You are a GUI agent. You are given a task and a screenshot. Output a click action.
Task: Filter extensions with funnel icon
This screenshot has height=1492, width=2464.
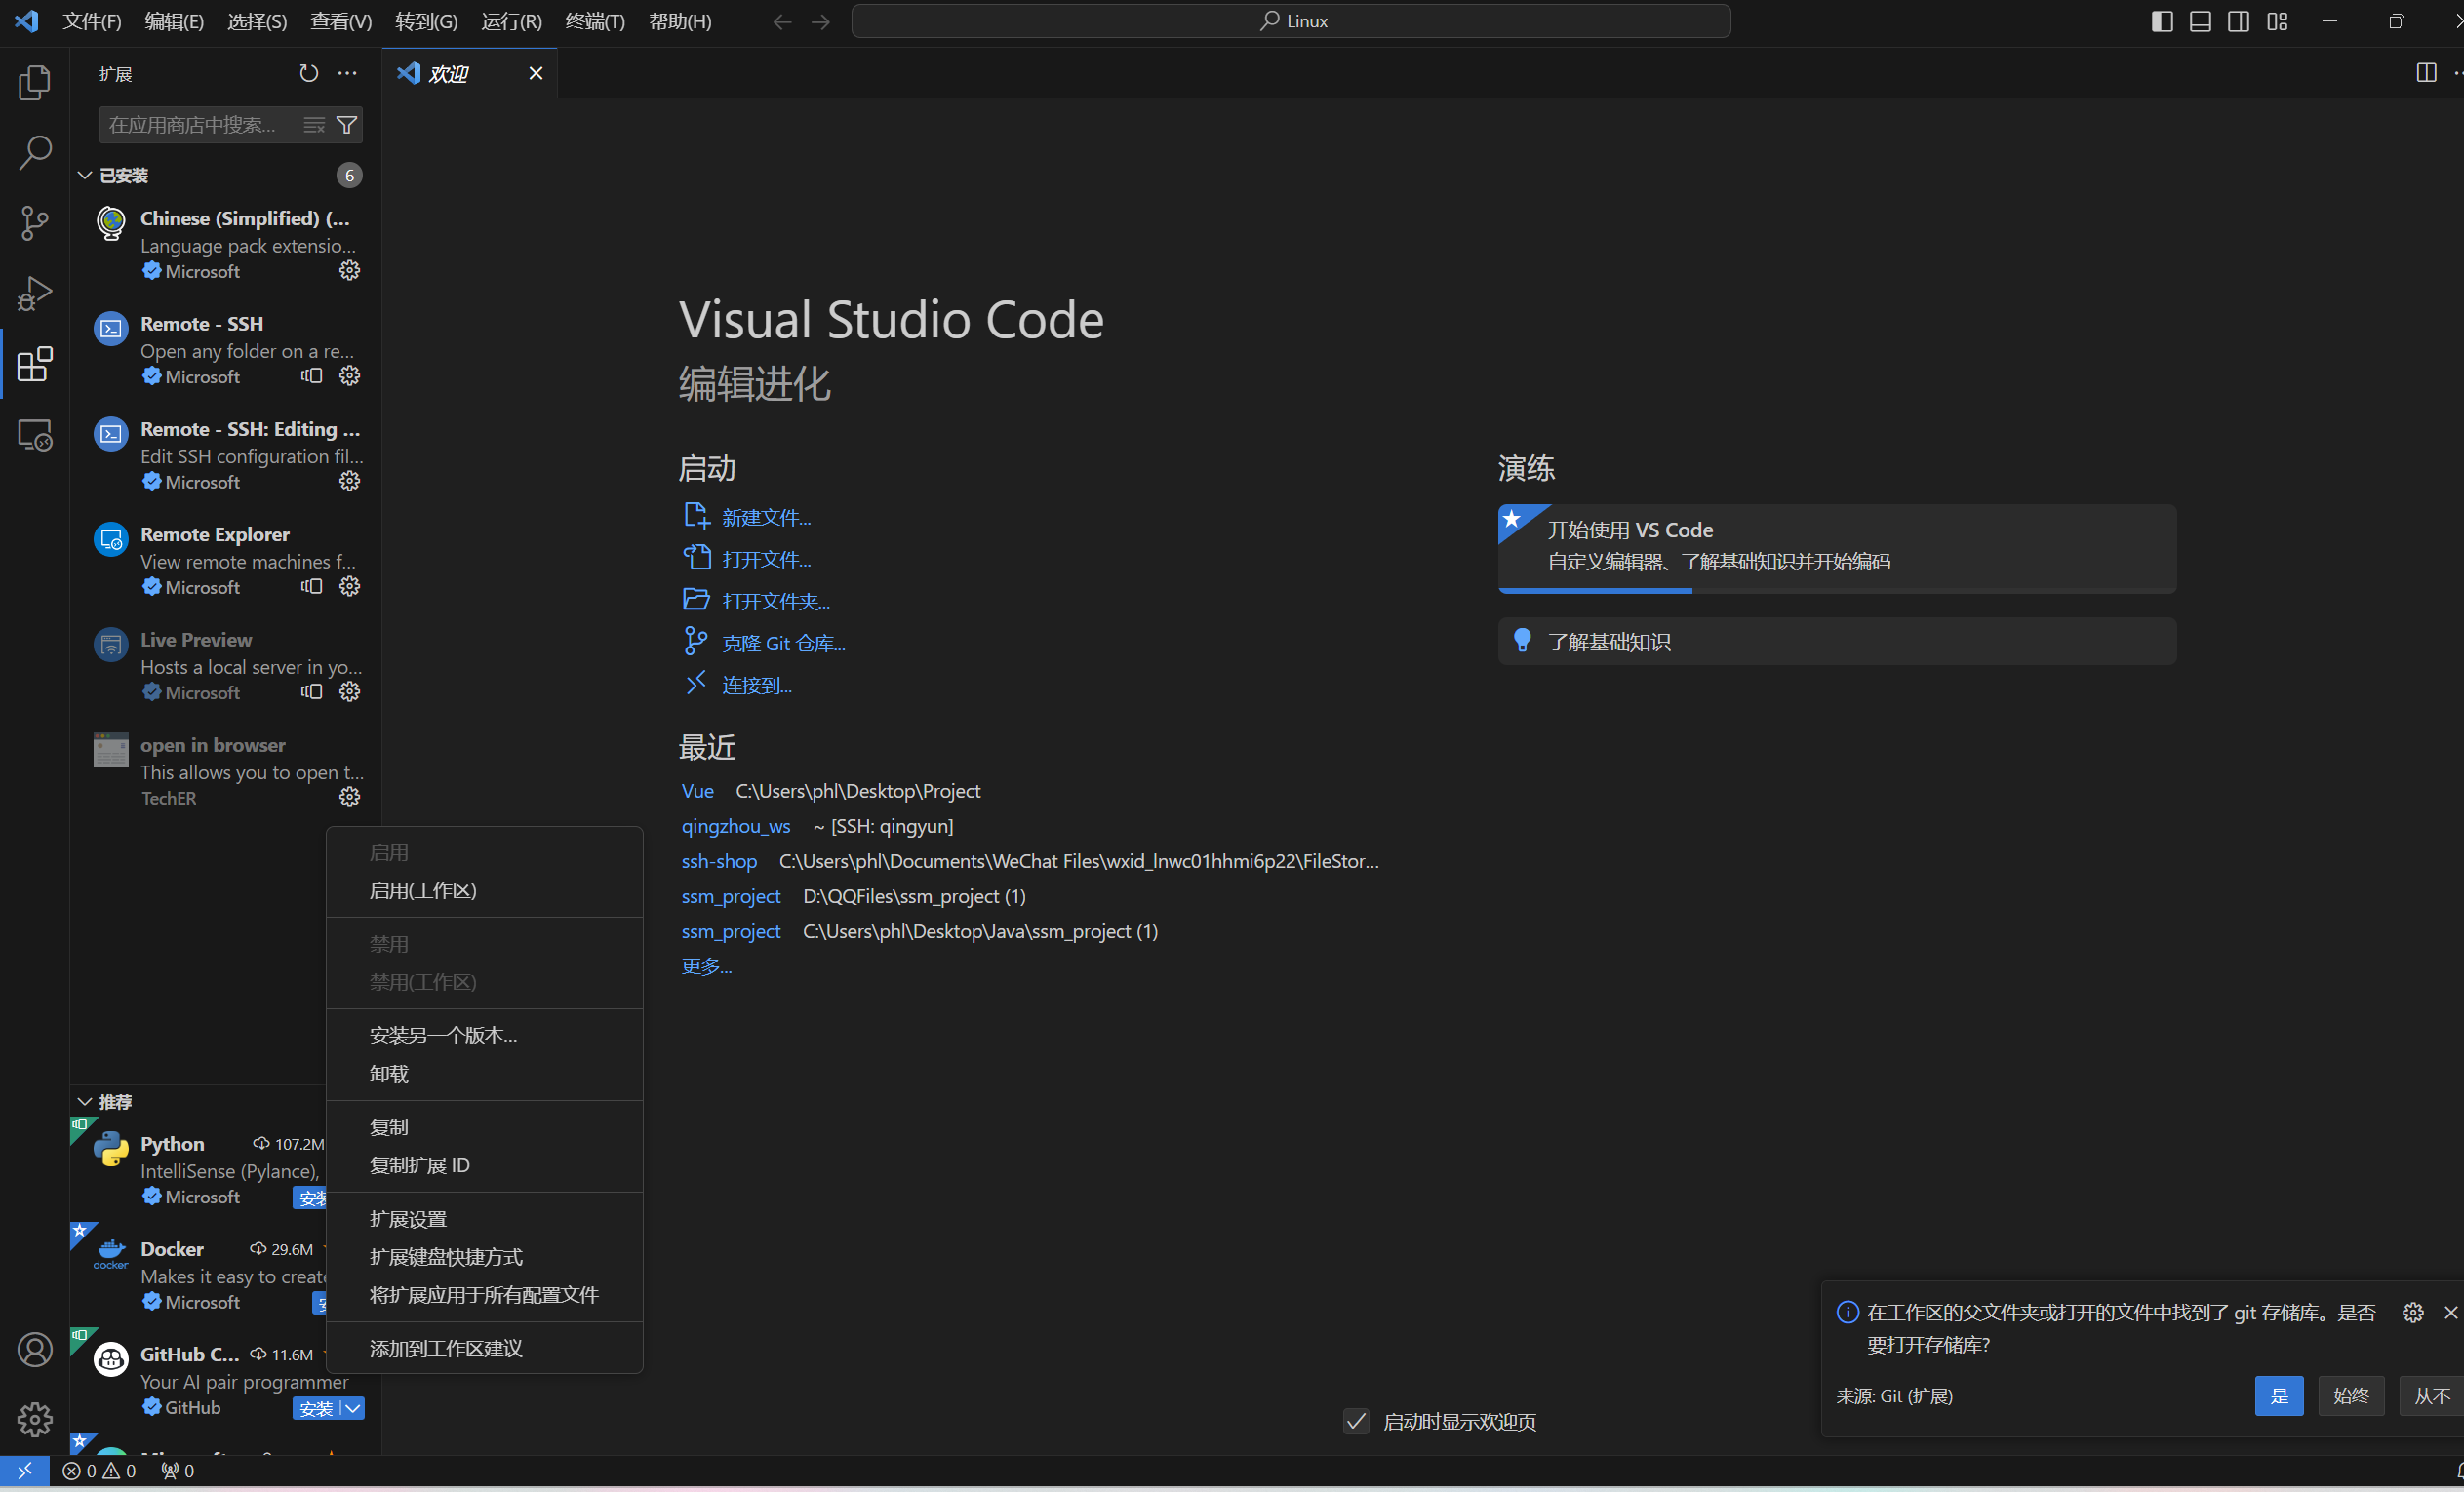click(x=347, y=125)
